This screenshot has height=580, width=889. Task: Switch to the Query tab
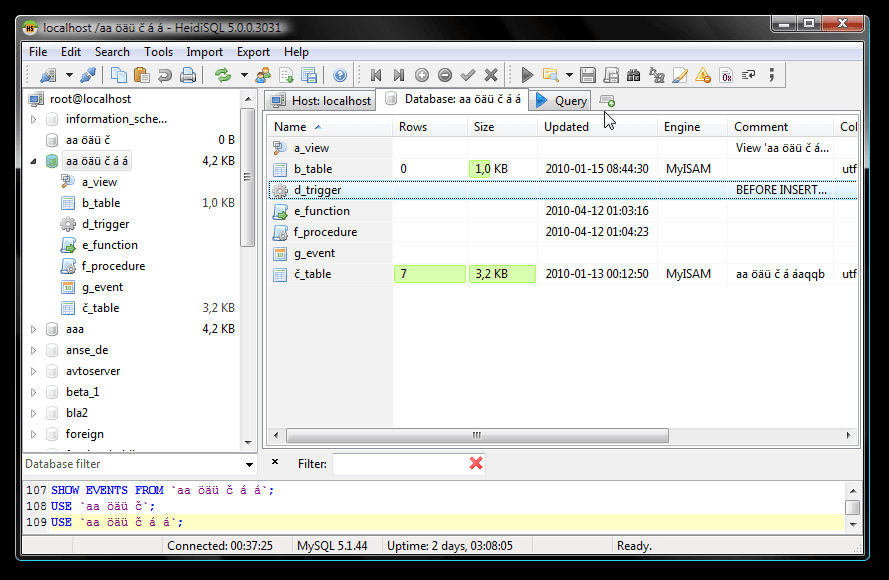pyautogui.click(x=561, y=101)
